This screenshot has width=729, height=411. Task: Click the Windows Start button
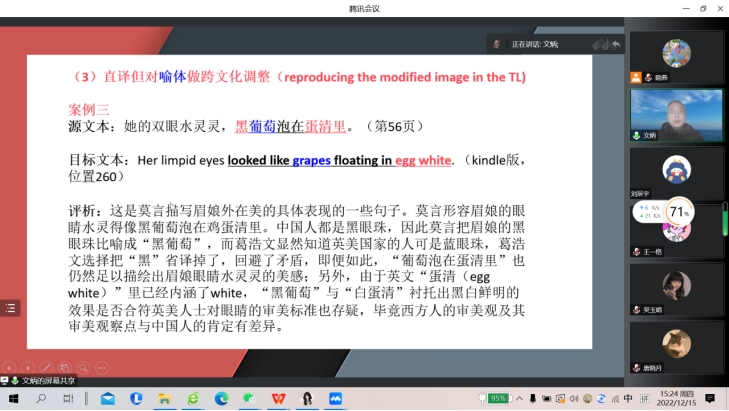coord(13,398)
